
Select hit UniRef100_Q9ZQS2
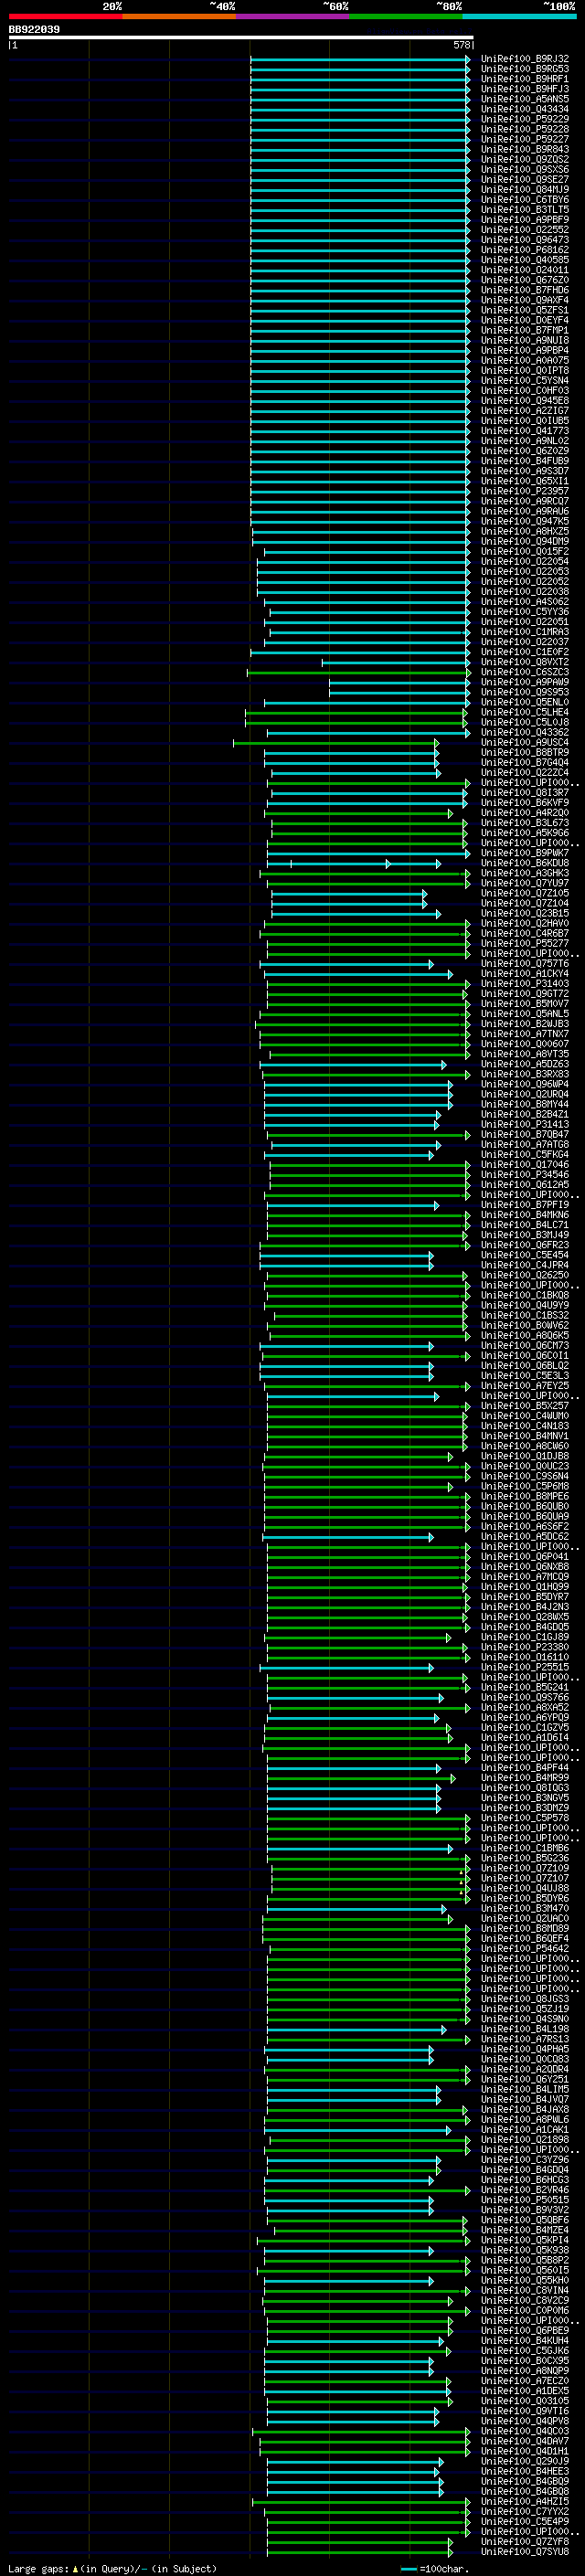(525, 159)
